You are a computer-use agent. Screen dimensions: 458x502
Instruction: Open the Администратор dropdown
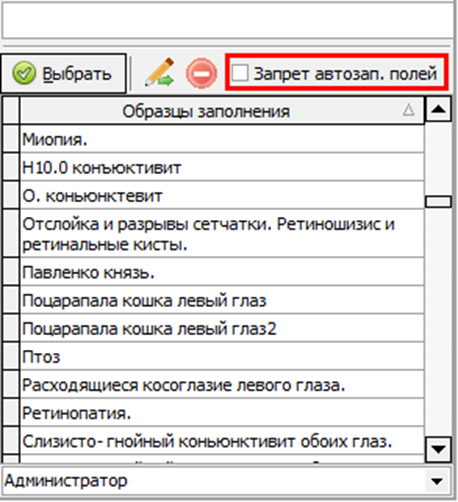[x=436, y=481]
